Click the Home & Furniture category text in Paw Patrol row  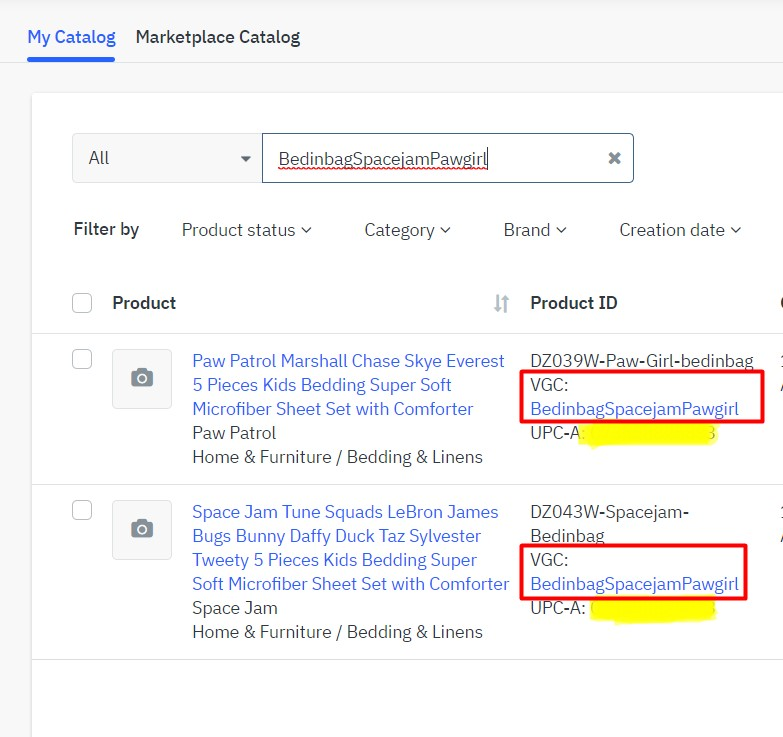click(338, 457)
